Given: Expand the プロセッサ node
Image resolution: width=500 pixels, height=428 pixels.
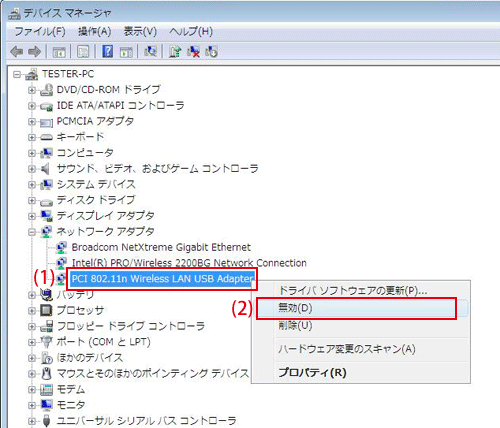Looking at the screenshot, I should pos(32,310).
